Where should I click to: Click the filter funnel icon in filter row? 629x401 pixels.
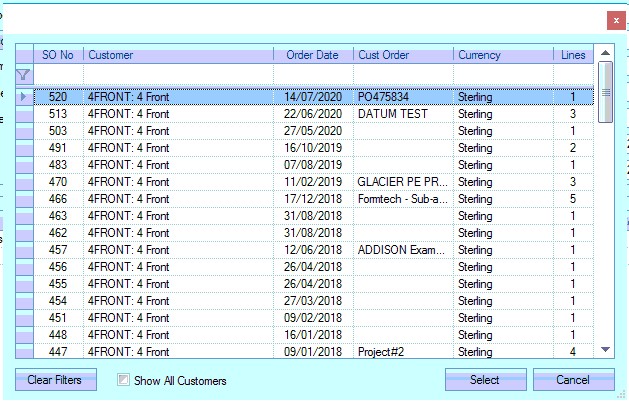[24, 75]
